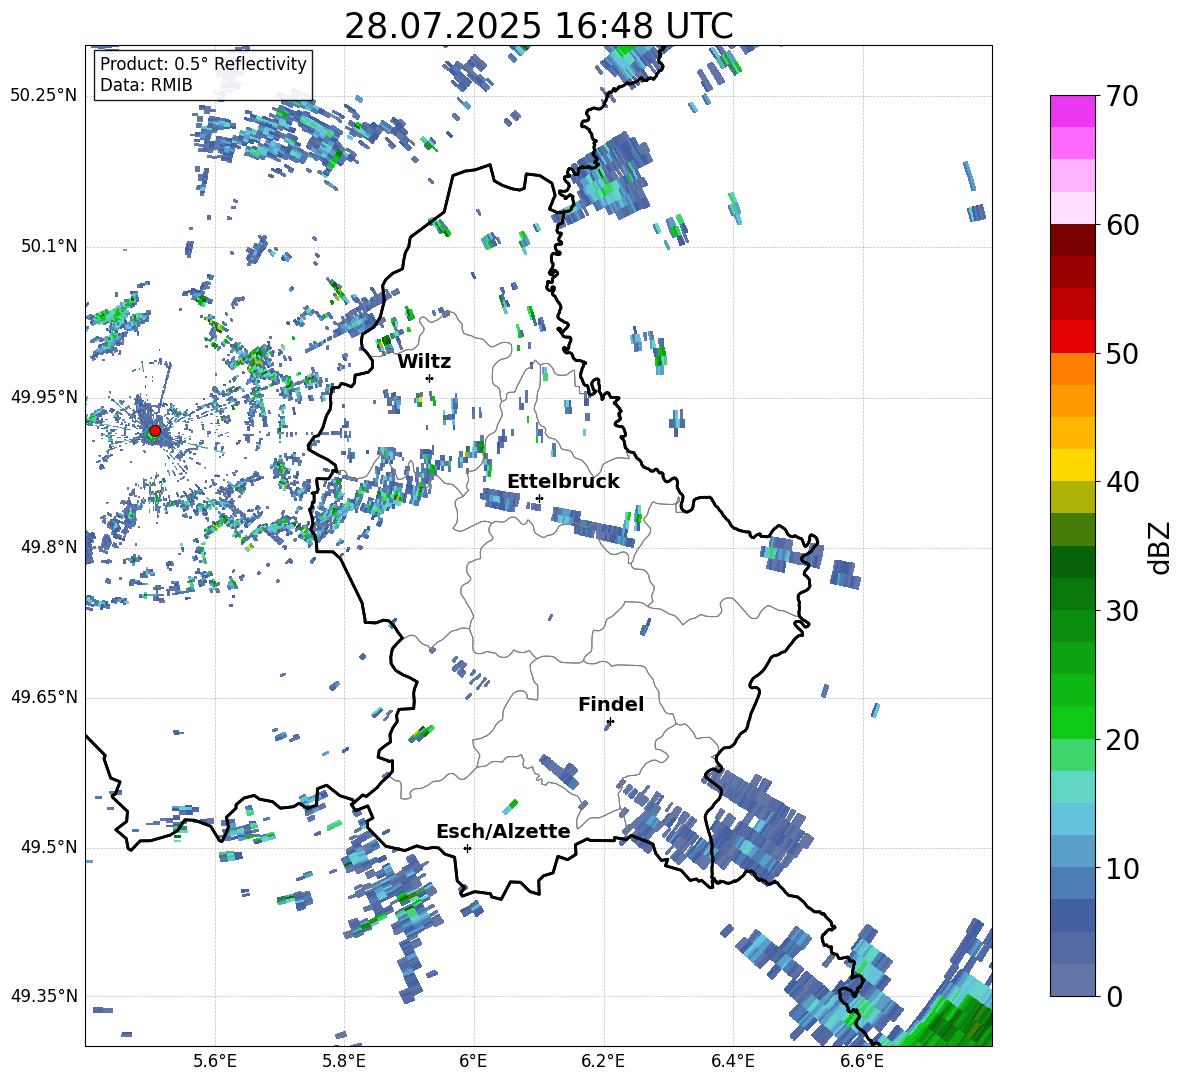Click the colorbar tick label 50
This screenshot has height=1081, width=1184.
point(1122,354)
